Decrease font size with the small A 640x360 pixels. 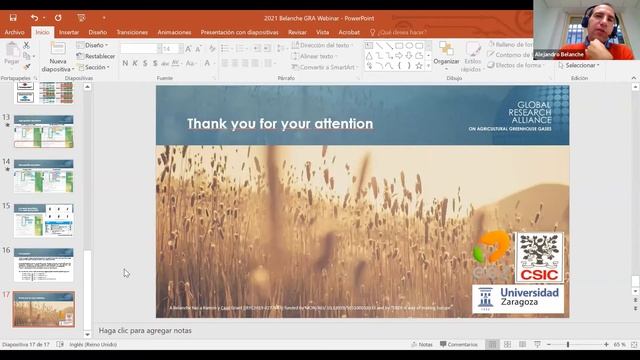[x=198, y=49]
